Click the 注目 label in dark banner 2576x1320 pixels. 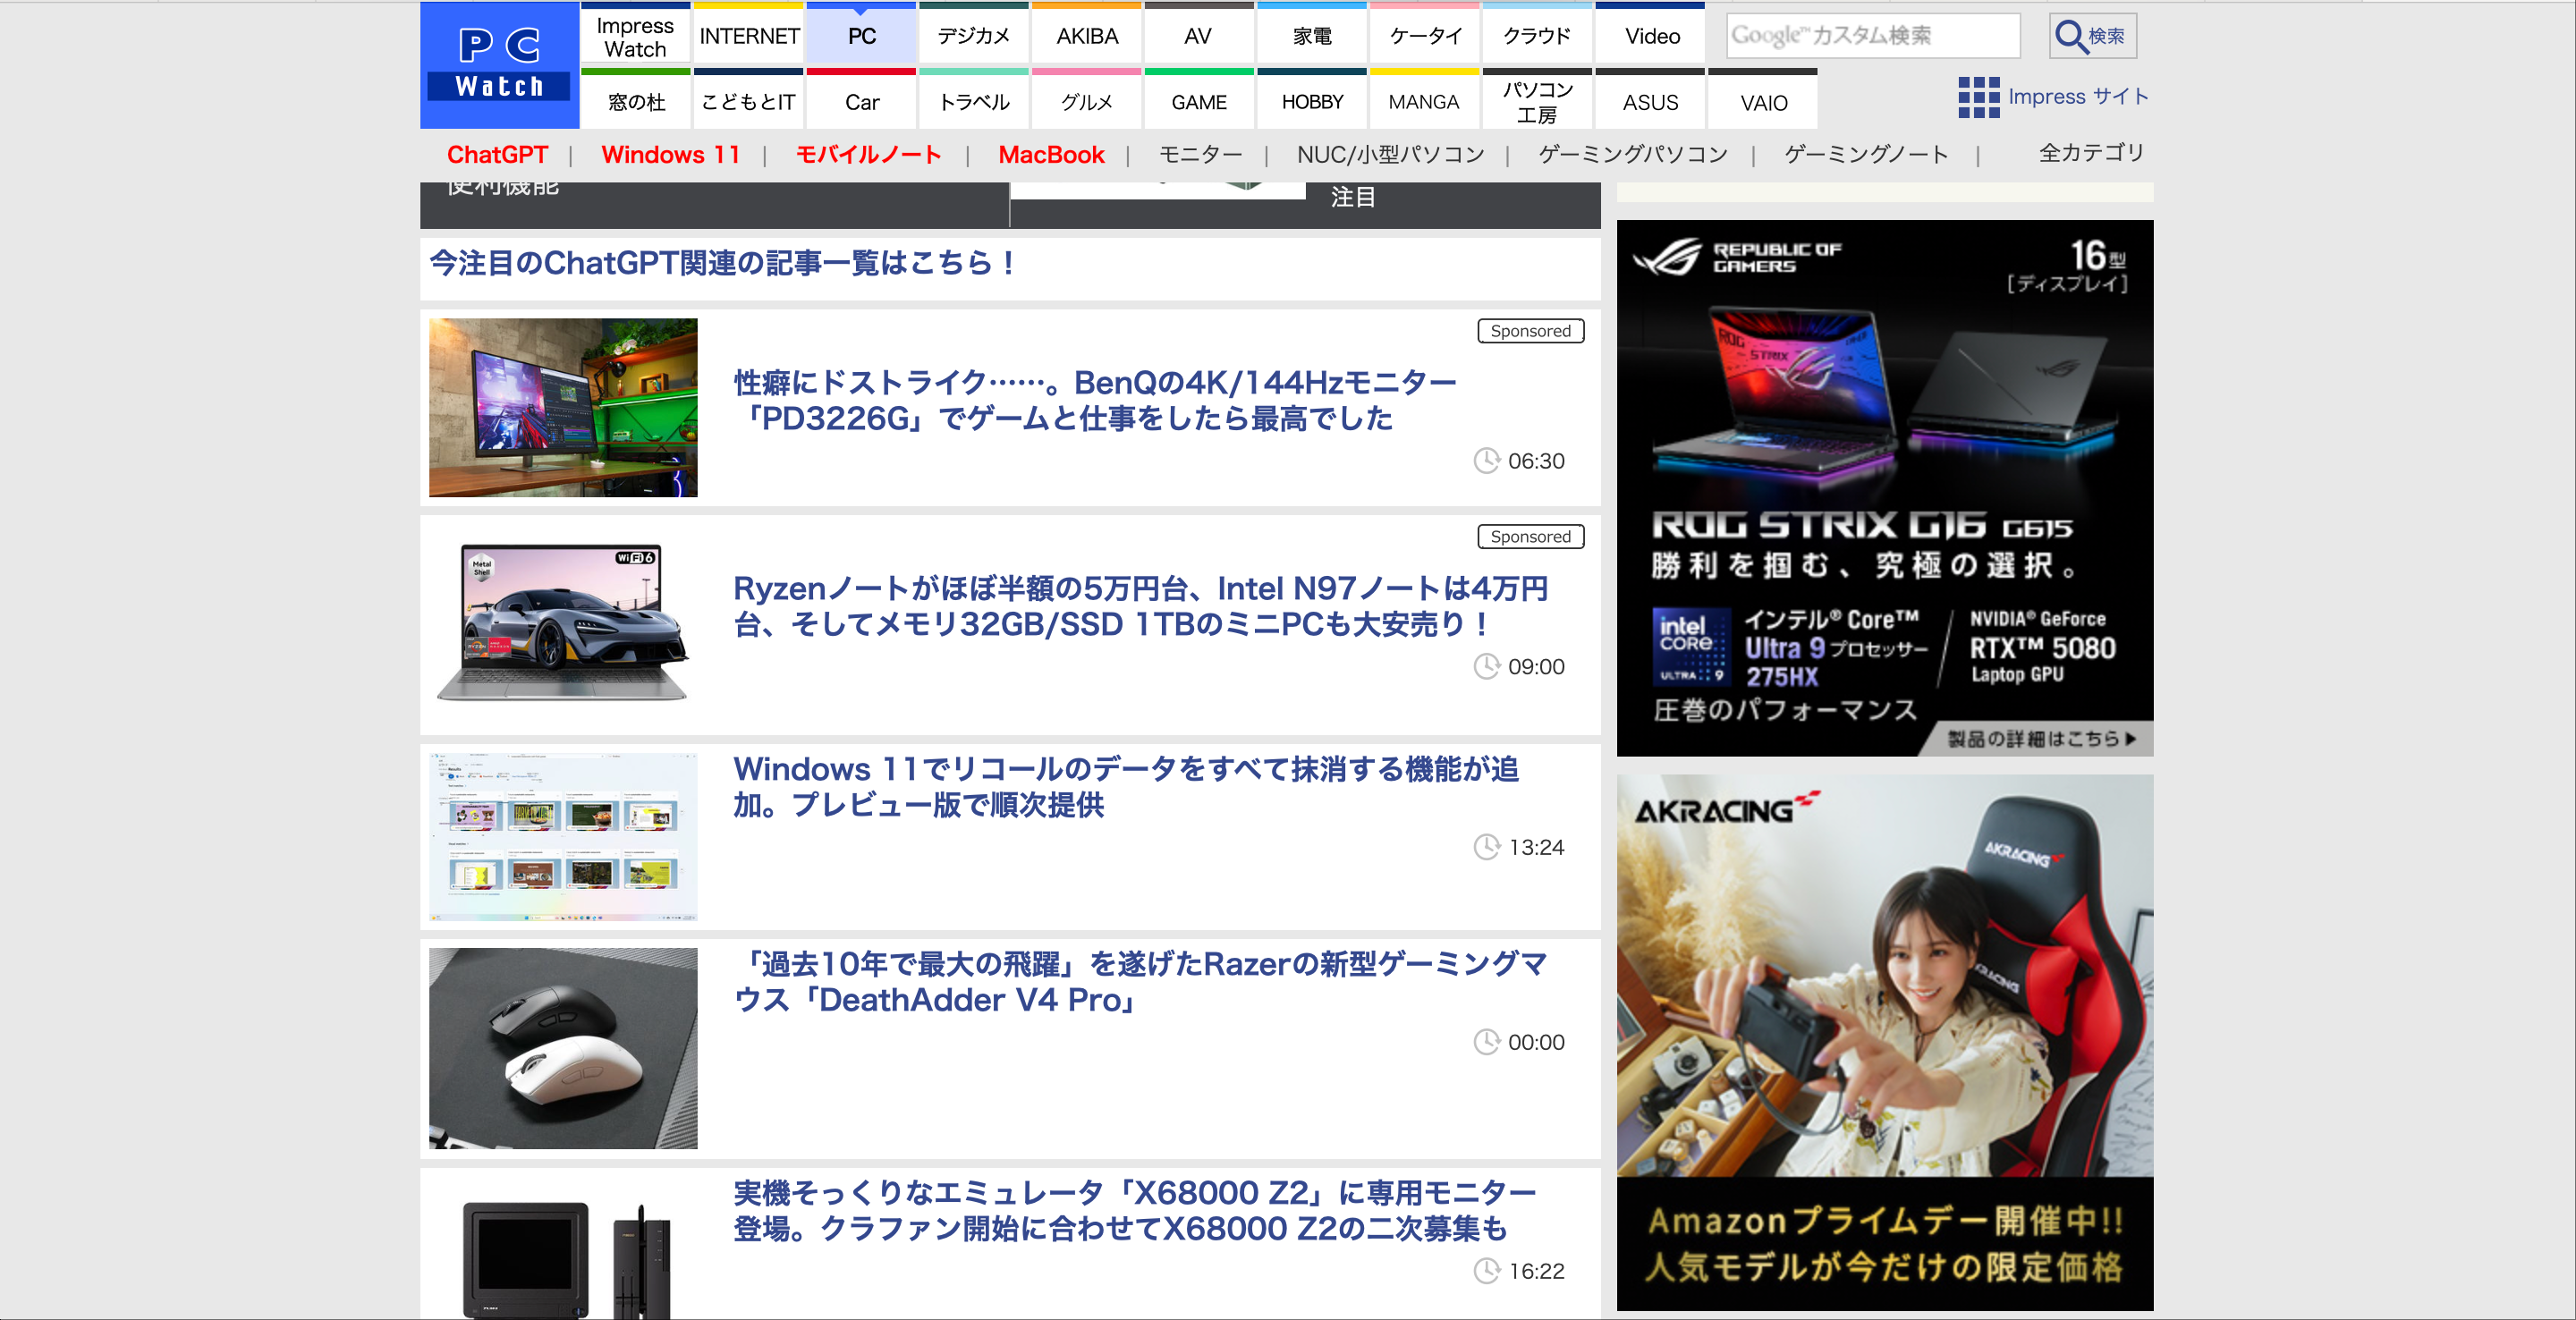[x=1353, y=197]
